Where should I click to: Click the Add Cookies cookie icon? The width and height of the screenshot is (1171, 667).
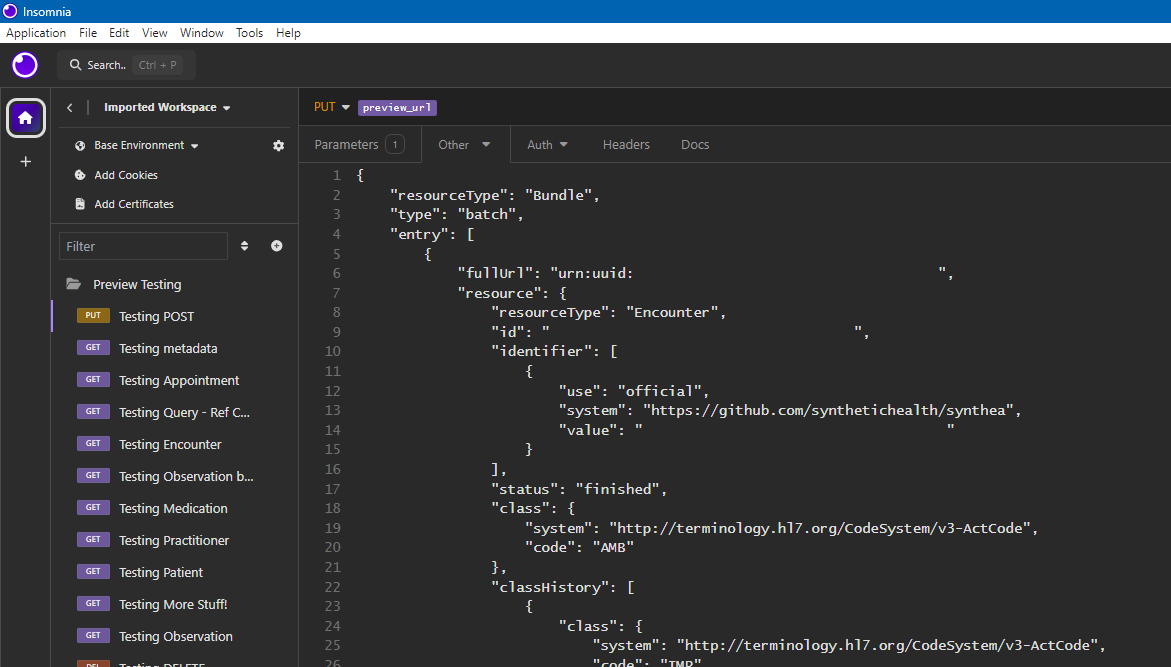click(80, 175)
